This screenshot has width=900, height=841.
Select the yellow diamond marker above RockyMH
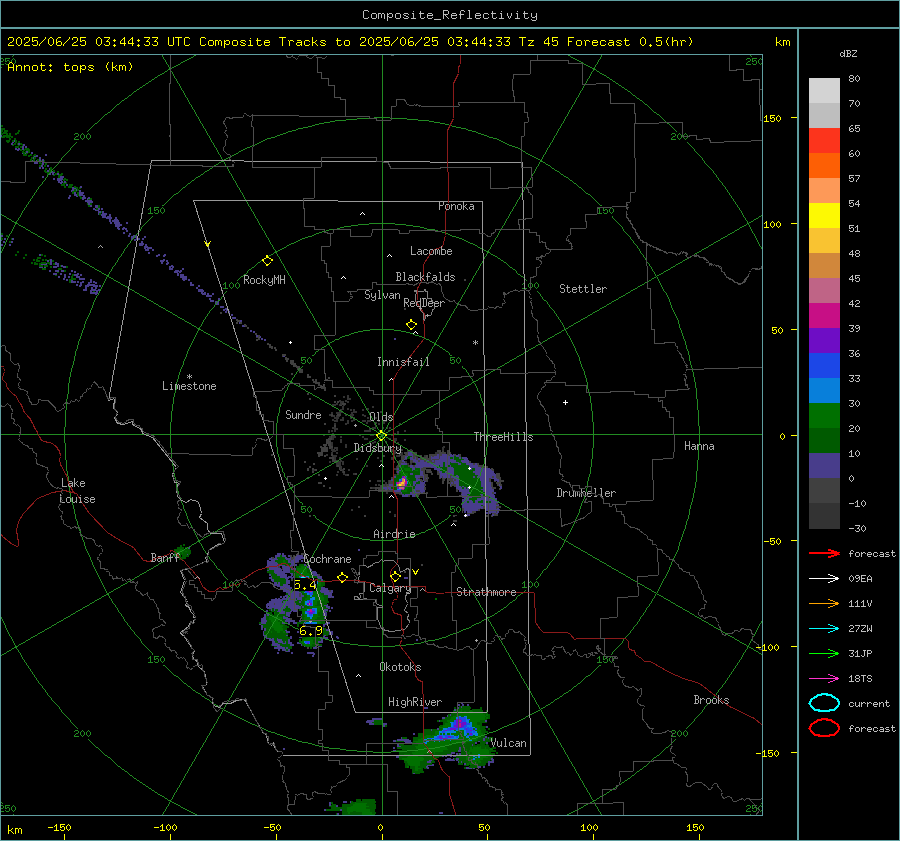267,261
